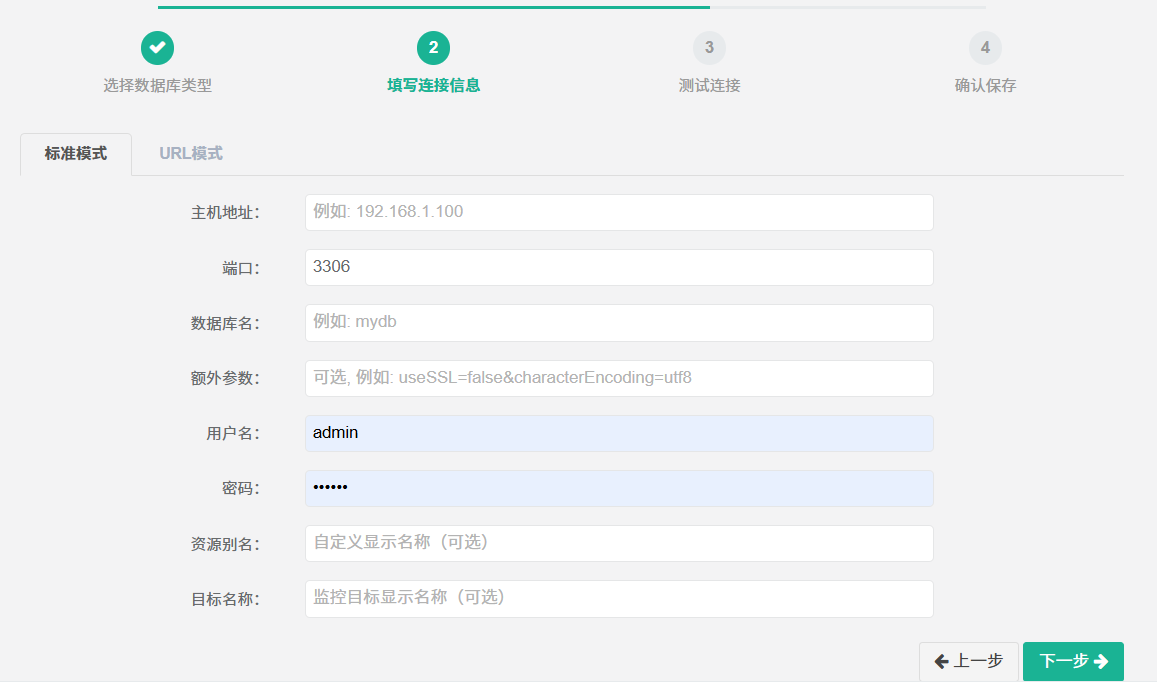Click the 目标名称 input field

(619, 599)
